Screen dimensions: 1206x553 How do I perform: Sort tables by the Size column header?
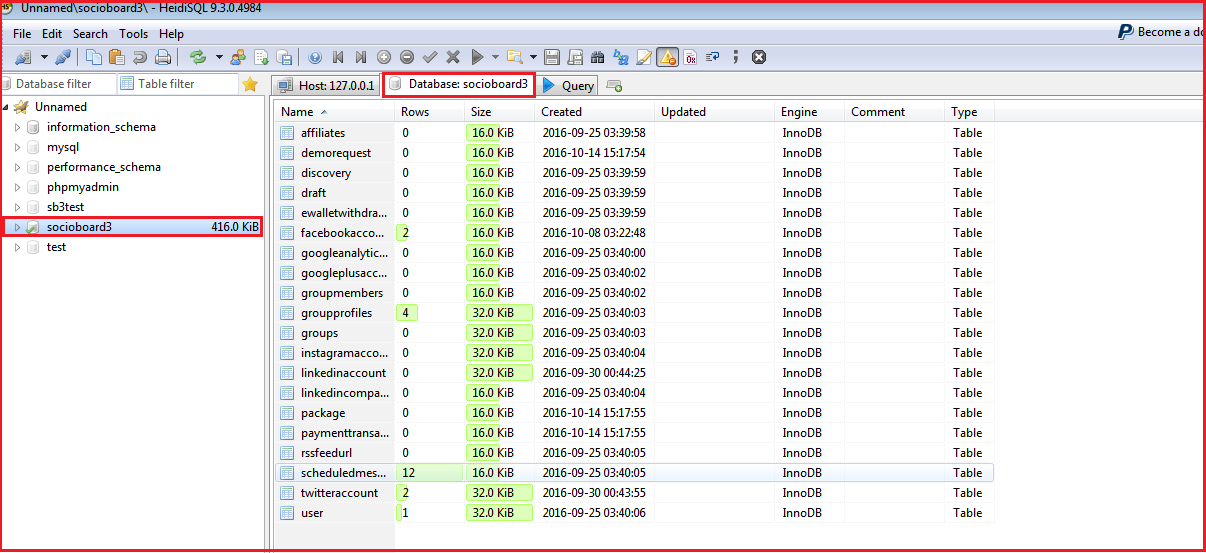coord(500,112)
